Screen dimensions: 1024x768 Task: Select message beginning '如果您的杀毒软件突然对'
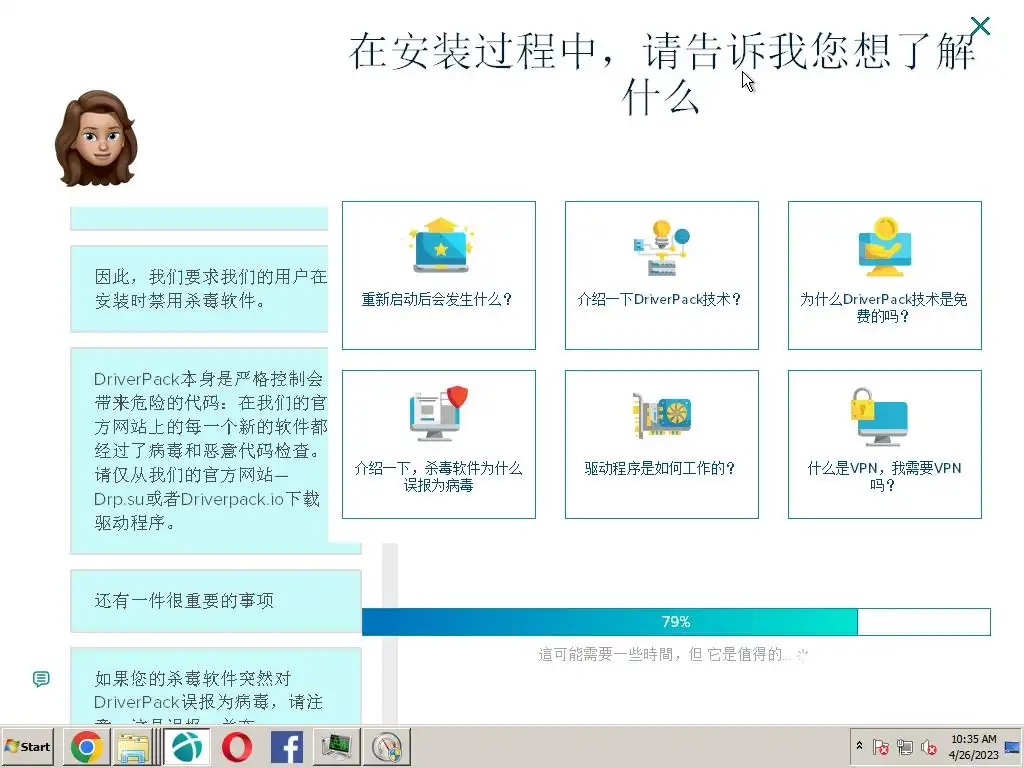[x=216, y=686]
